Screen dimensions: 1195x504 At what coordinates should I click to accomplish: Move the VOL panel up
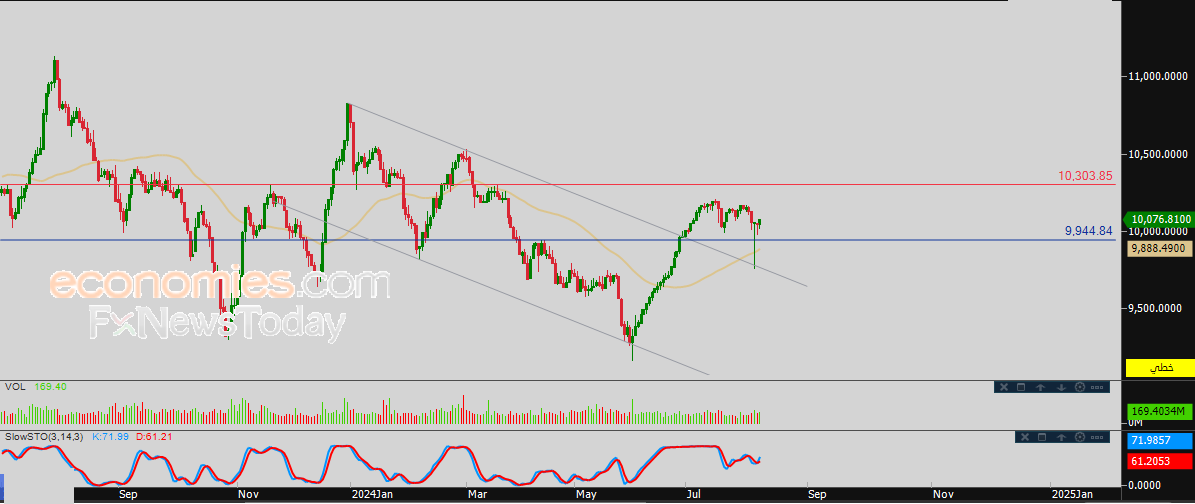[x=1040, y=387]
